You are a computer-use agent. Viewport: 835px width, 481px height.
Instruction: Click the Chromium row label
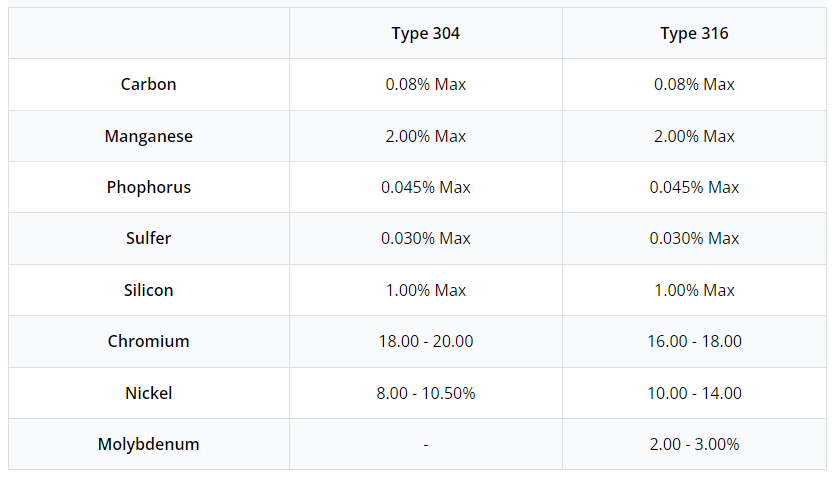148,341
